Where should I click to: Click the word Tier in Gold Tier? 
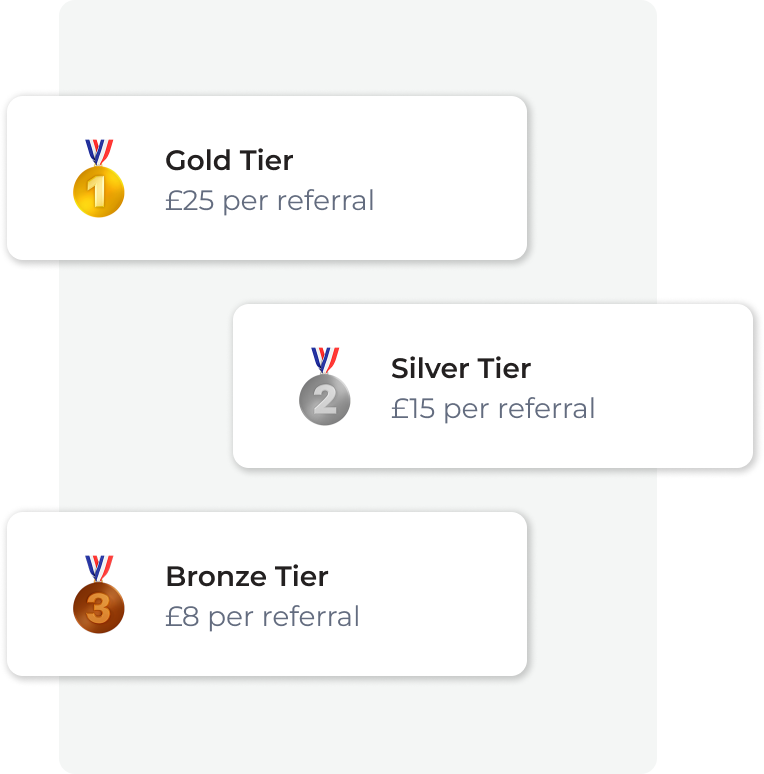266,160
